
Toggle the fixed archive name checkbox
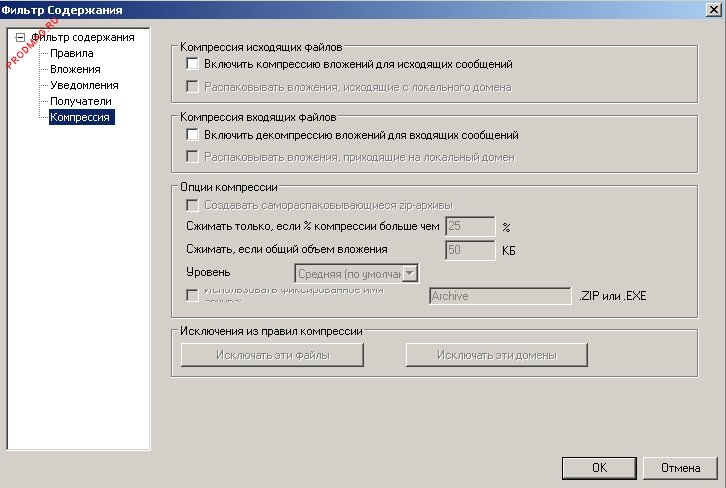point(193,295)
